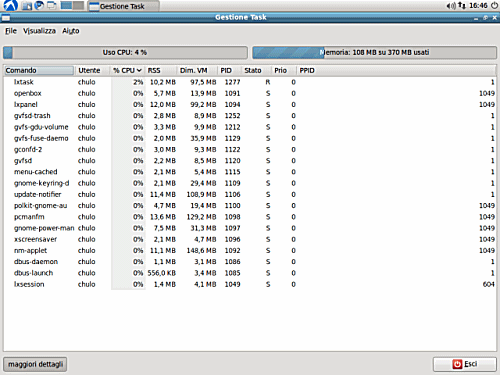Select the menu-cached process row
The image size is (500, 375).
[x=250, y=172]
